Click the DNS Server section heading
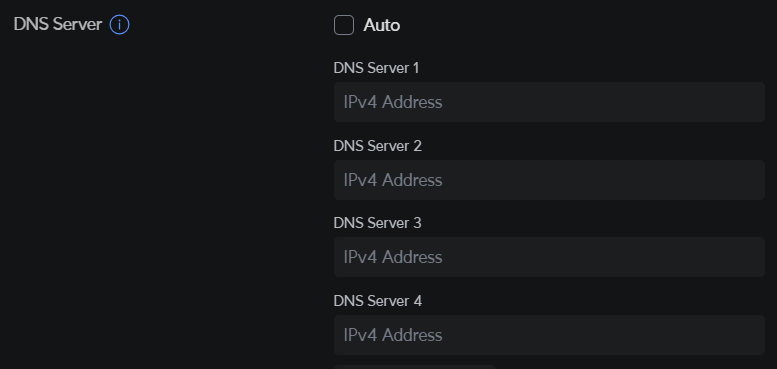The height and width of the screenshot is (369, 777). point(58,24)
